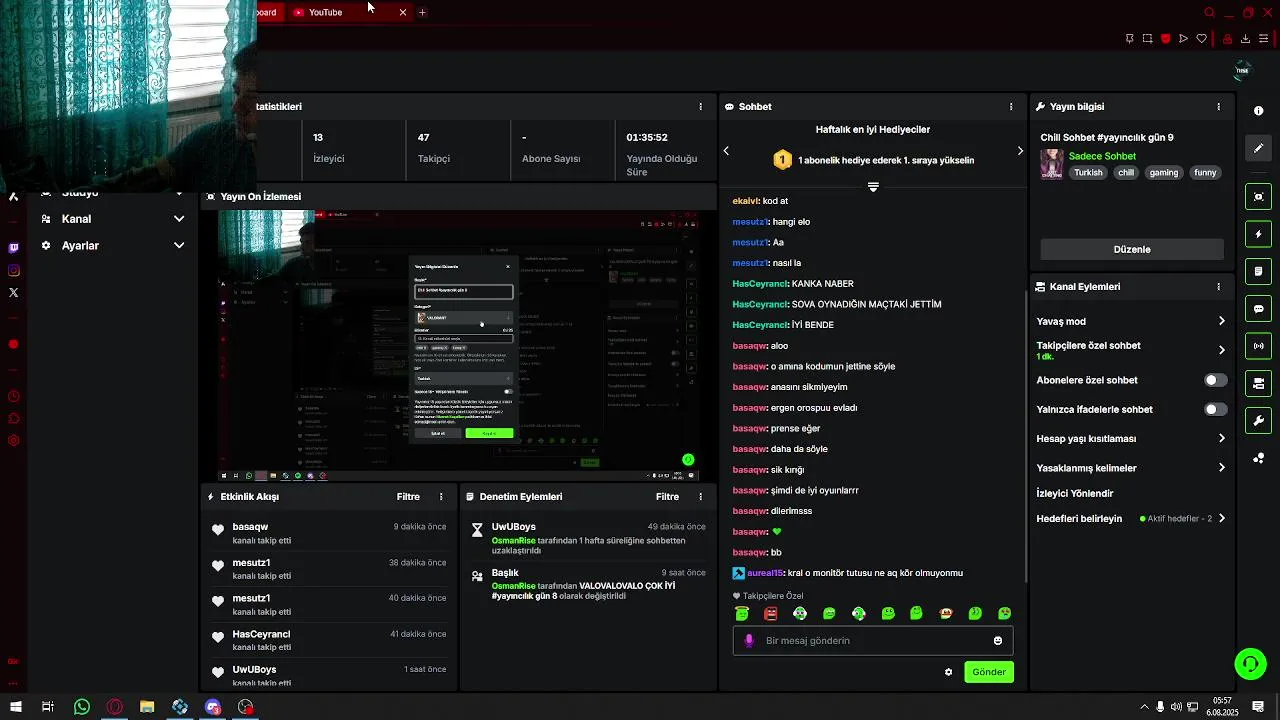
Task: Click in the Bir mesaj gönderin field
Action: coord(873,640)
